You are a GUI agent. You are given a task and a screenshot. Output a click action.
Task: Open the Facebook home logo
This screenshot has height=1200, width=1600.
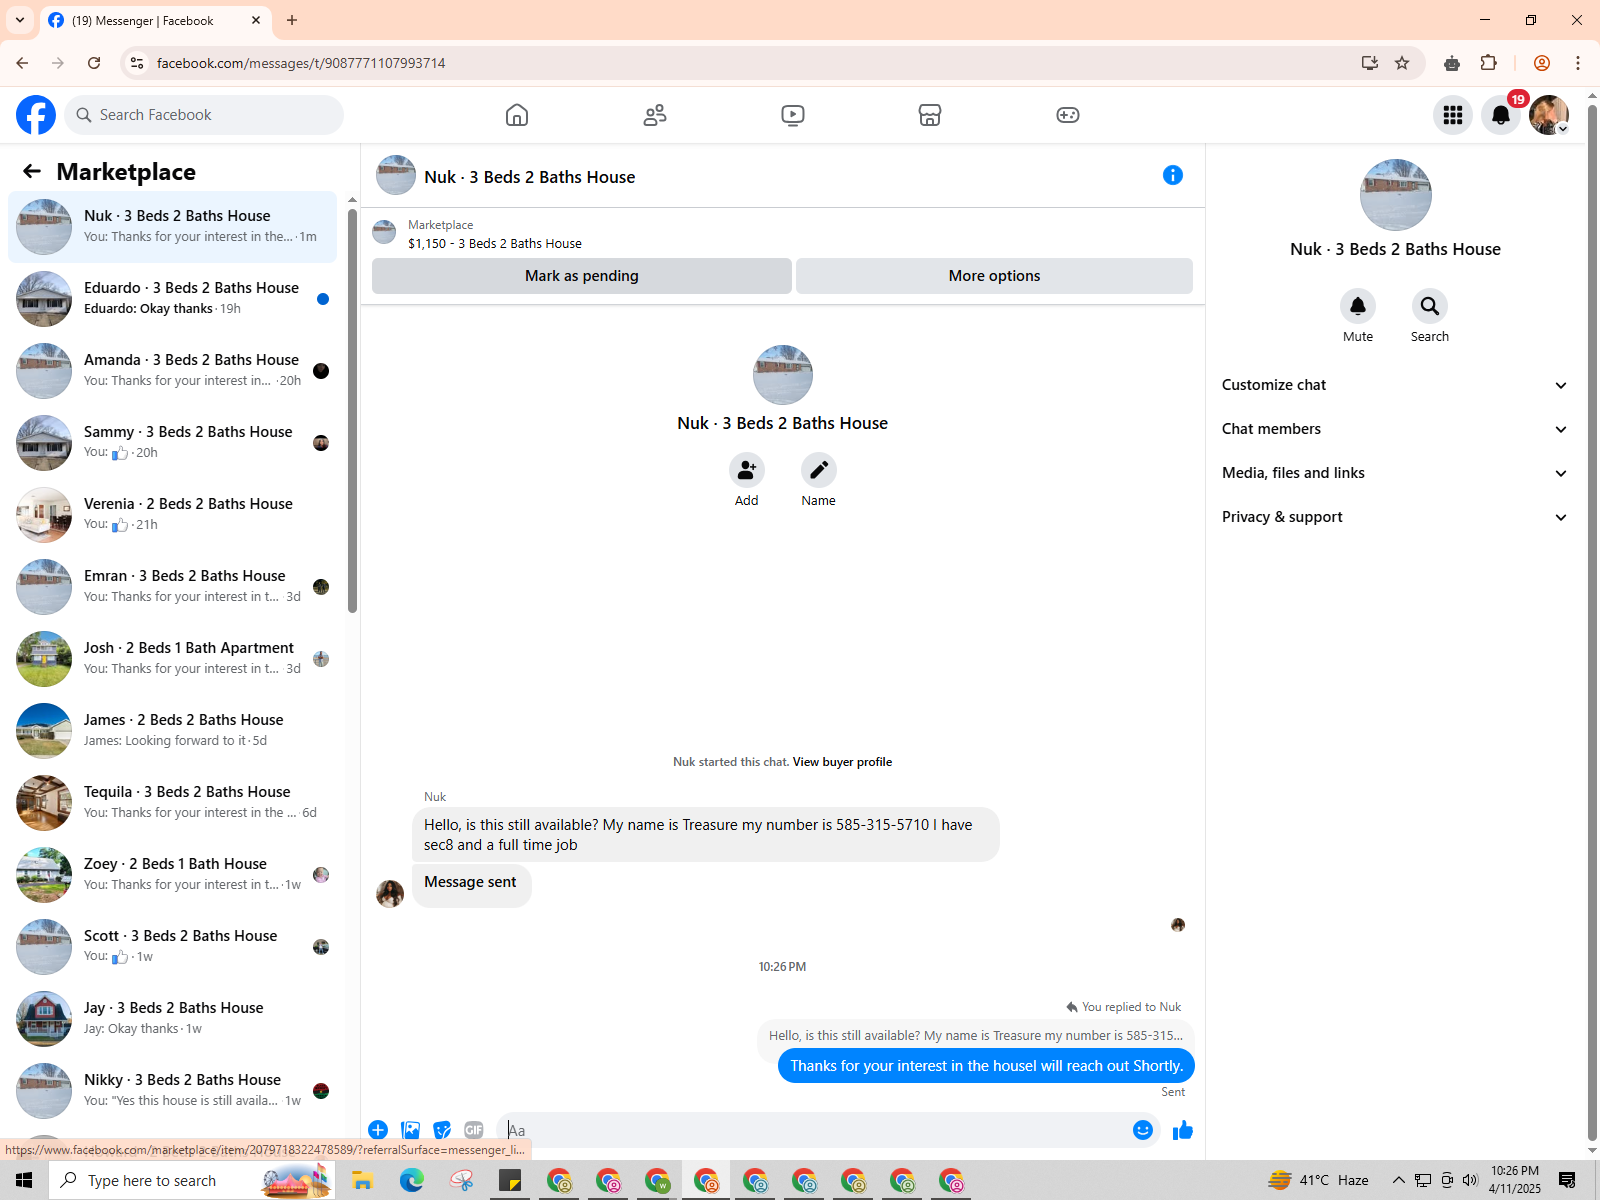(36, 115)
